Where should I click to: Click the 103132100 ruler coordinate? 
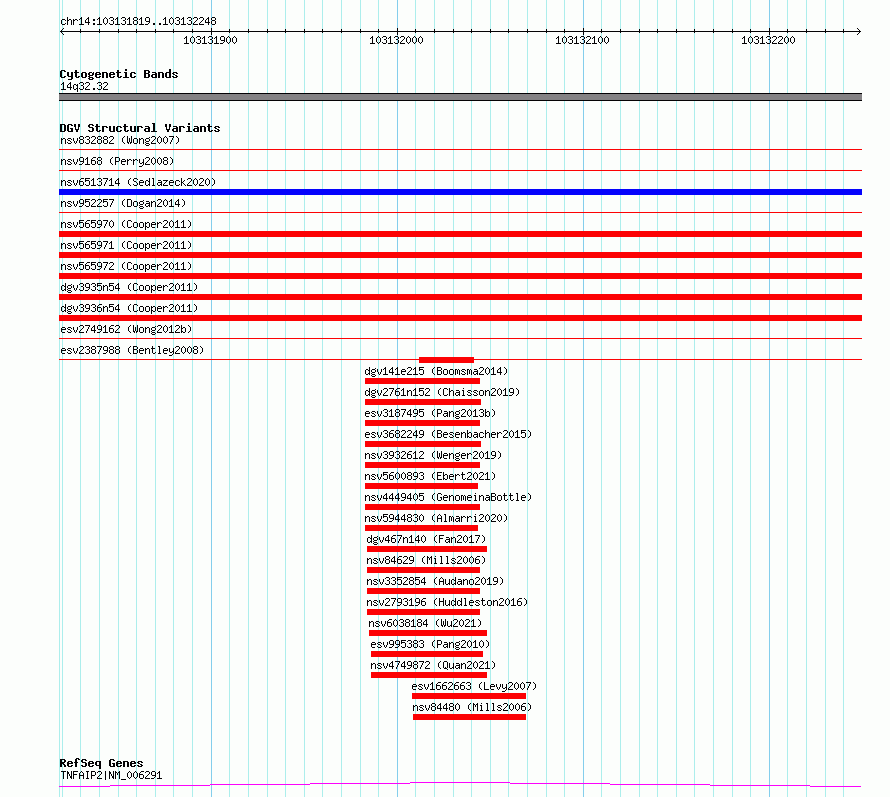pyautogui.click(x=582, y=40)
